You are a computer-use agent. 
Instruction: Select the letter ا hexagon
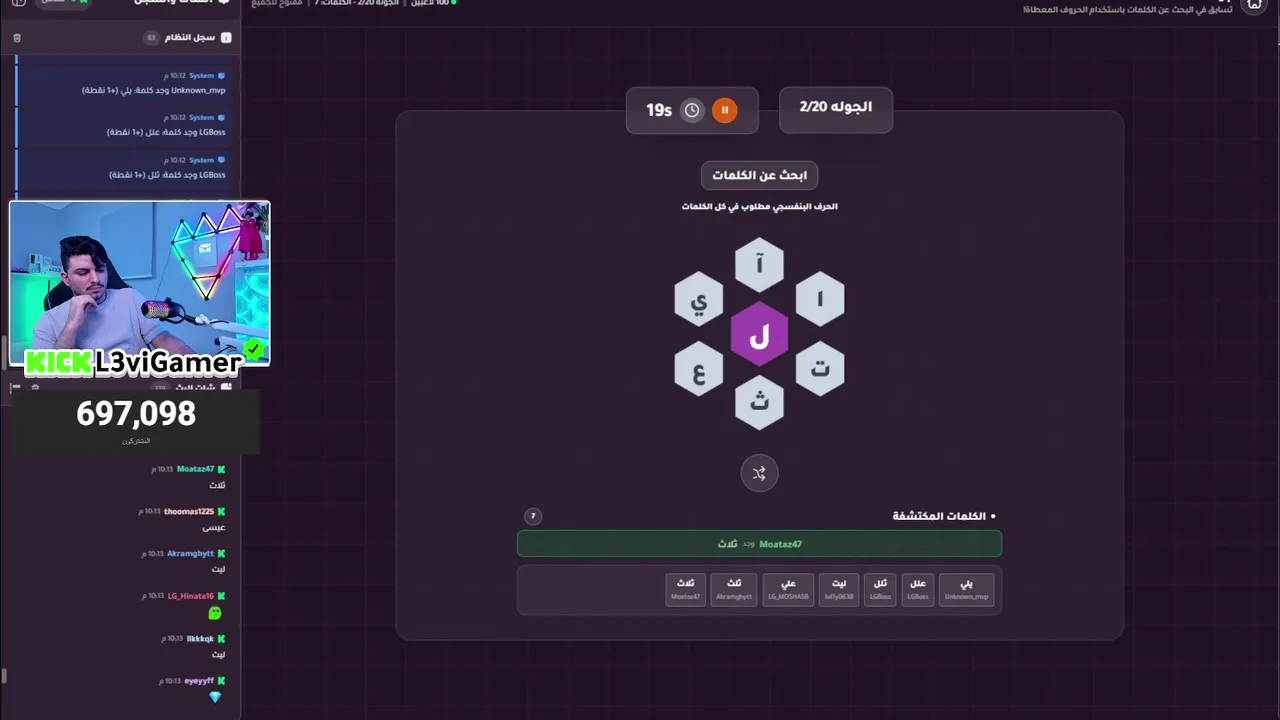(820, 299)
